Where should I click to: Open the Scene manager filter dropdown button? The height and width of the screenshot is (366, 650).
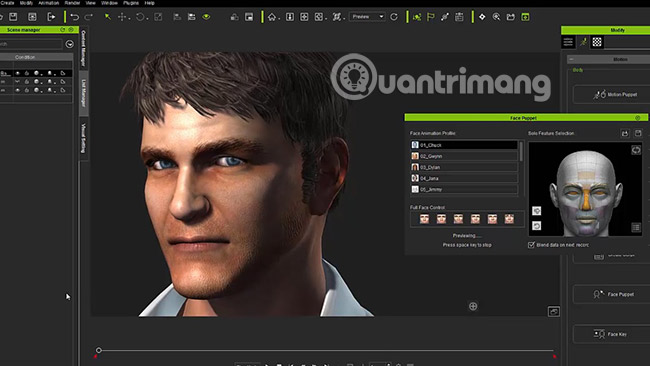(x=70, y=44)
